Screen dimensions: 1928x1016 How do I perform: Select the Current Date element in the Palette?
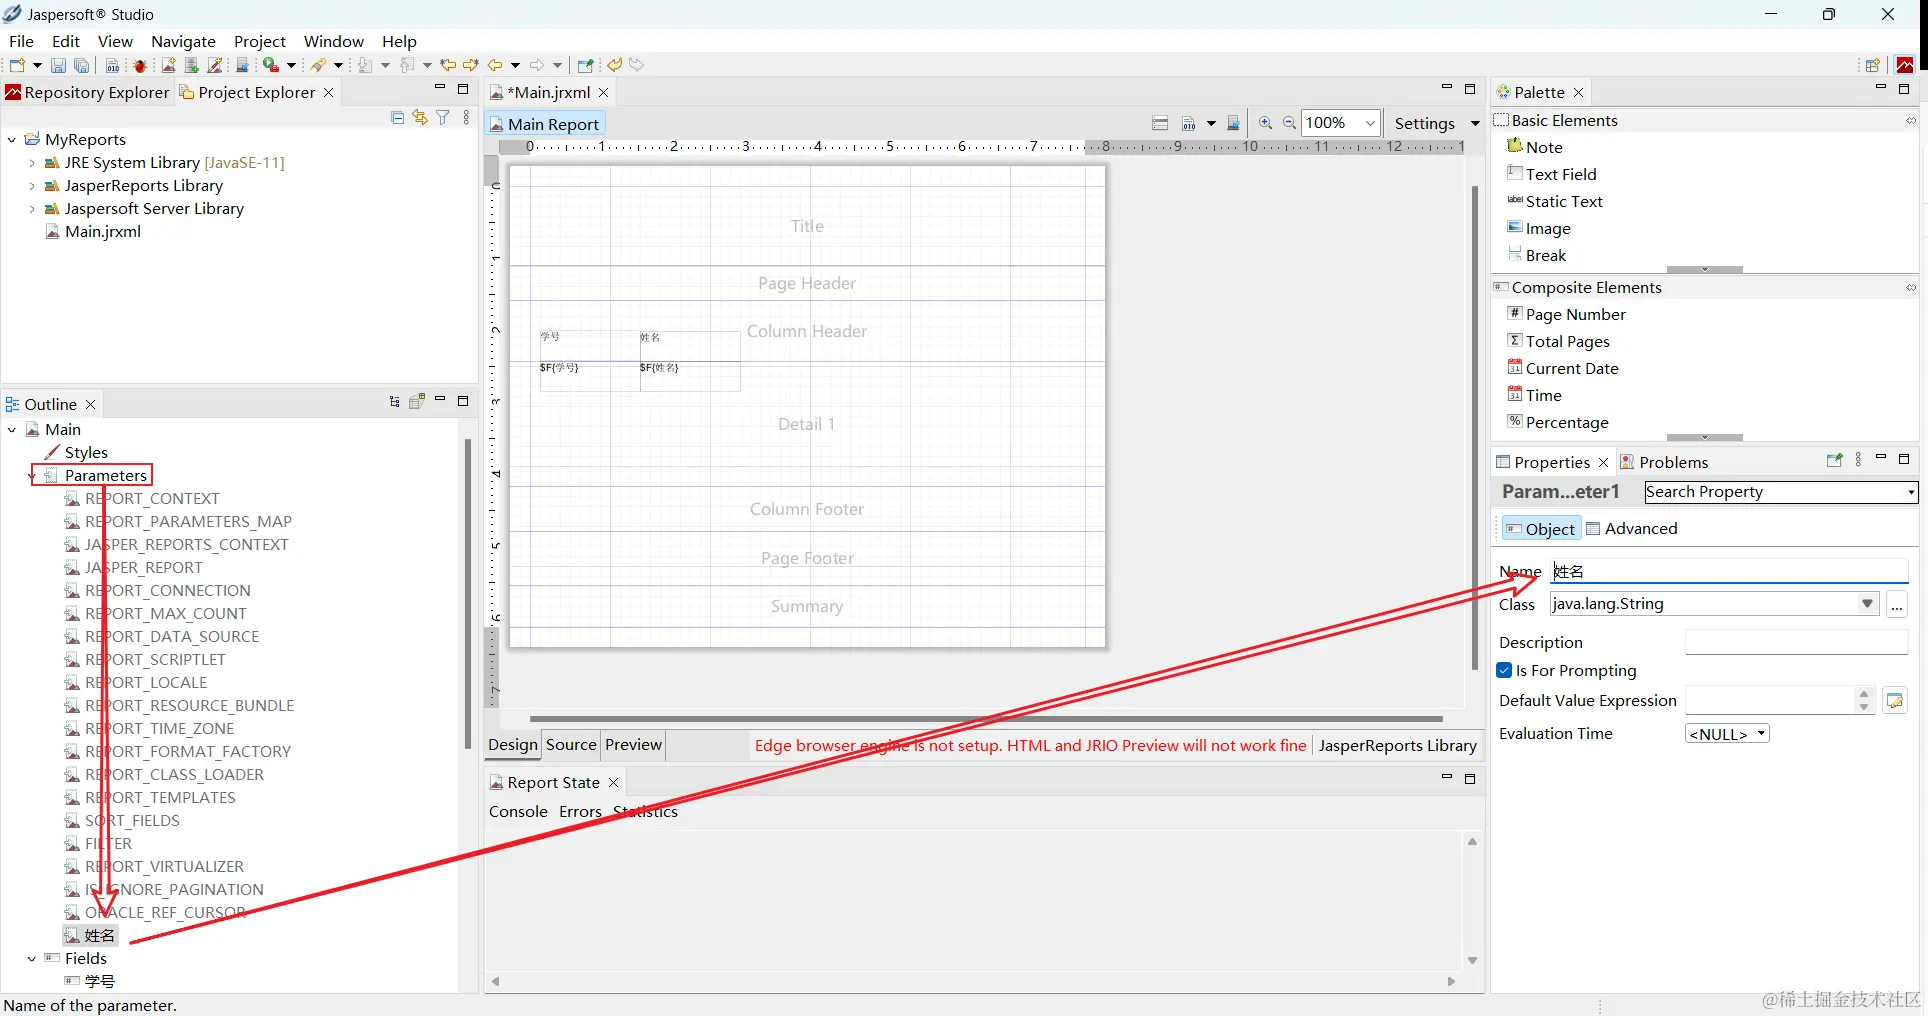pyautogui.click(x=1562, y=368)
